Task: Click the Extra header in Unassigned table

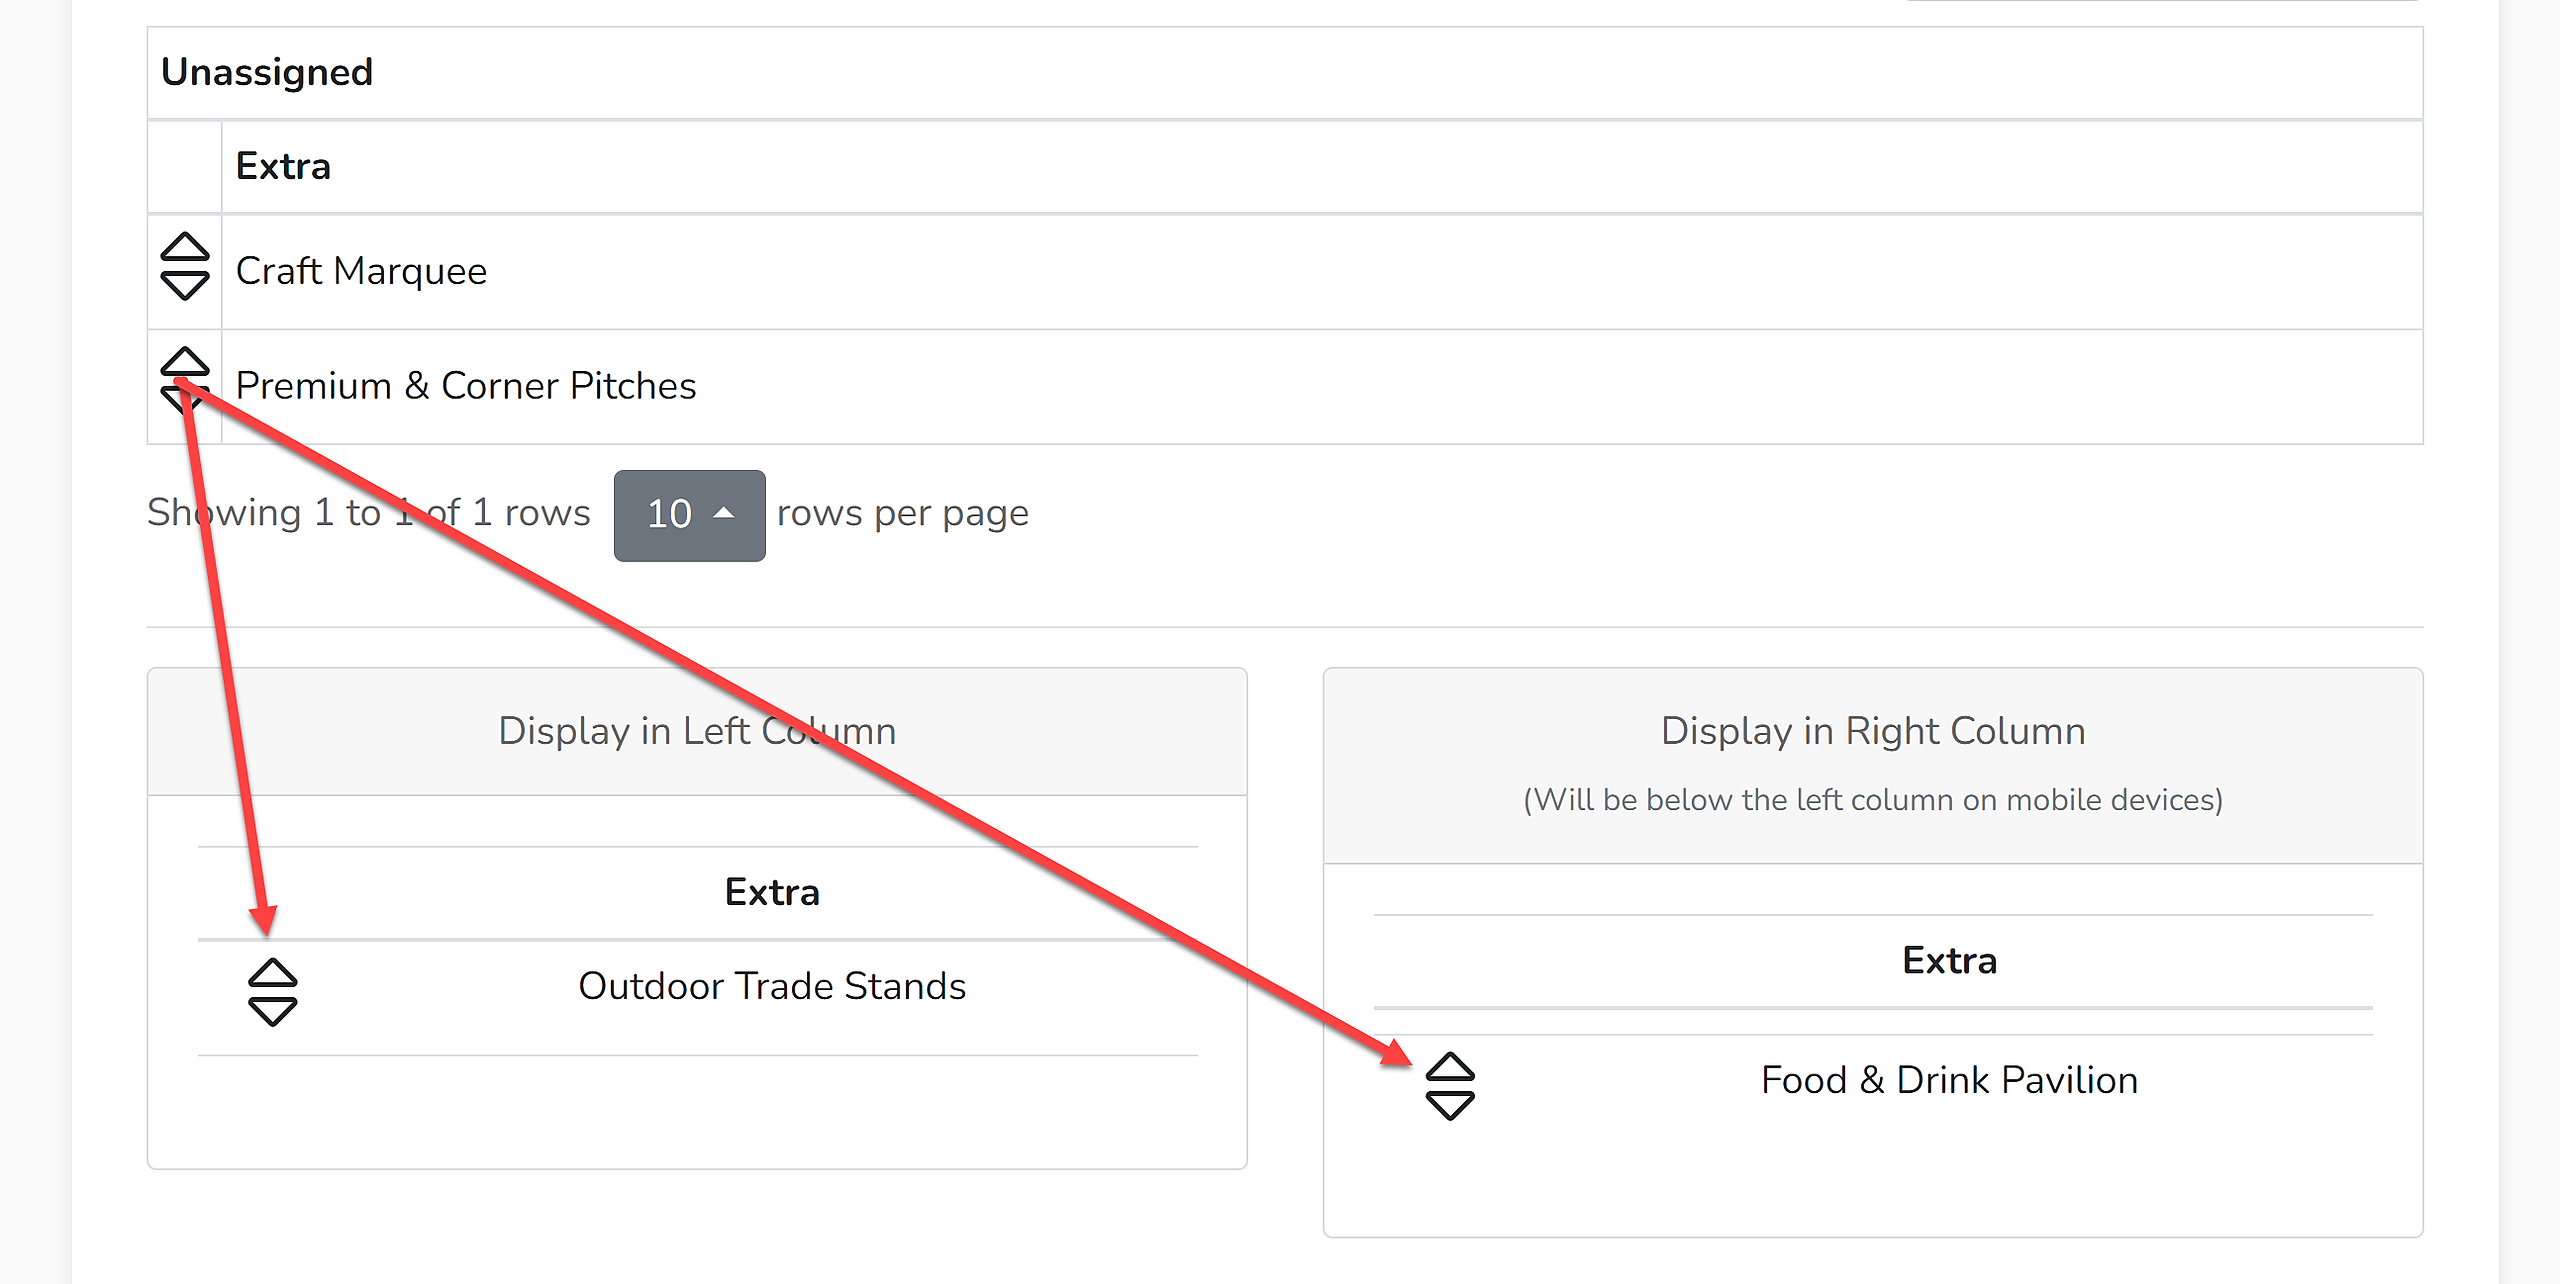Action: [283, 166]
